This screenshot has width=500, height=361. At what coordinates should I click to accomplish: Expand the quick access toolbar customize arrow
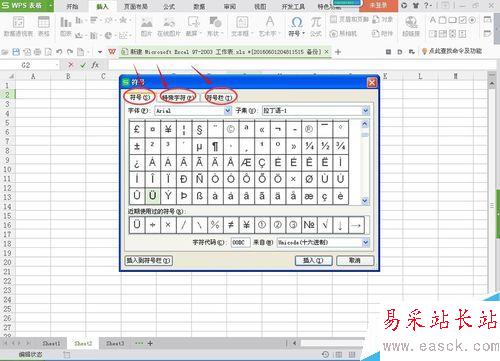[x=100, y=52]
